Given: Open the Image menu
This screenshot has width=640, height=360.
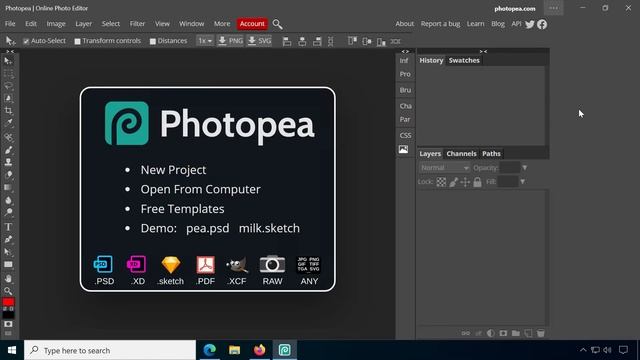Looking at the screenshot, I should pos(56,24).
